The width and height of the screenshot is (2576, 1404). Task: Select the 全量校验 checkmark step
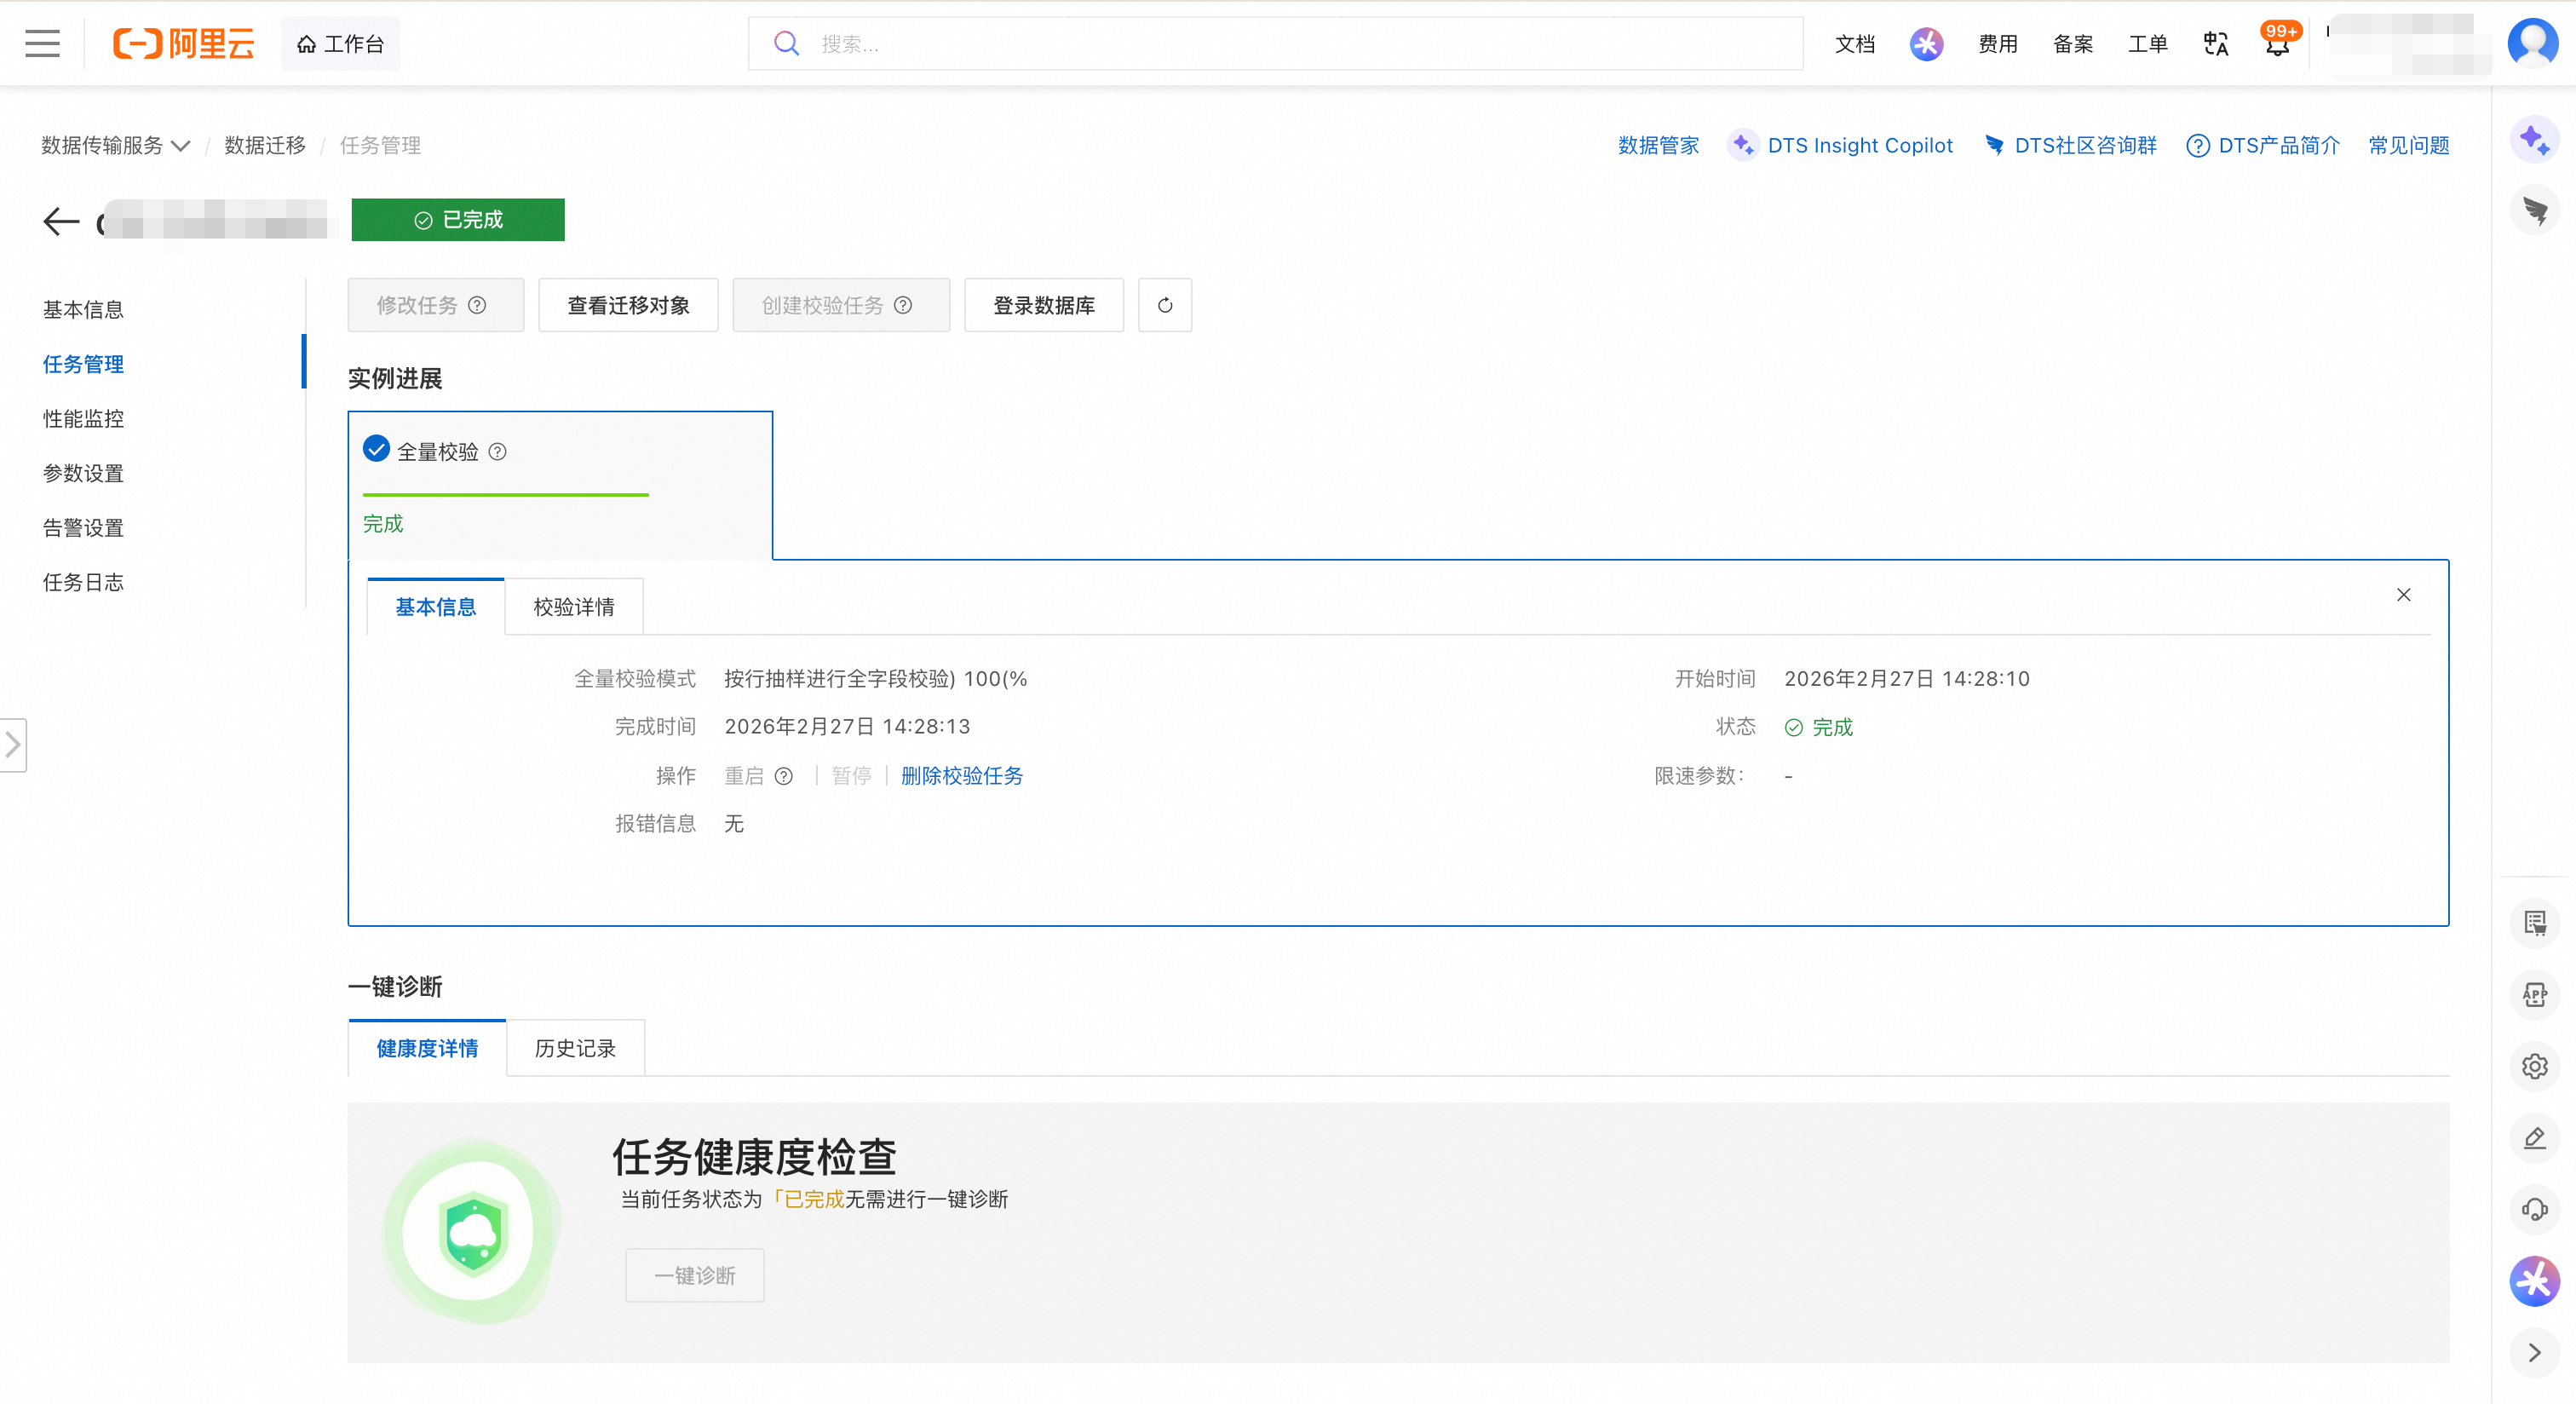376,449
